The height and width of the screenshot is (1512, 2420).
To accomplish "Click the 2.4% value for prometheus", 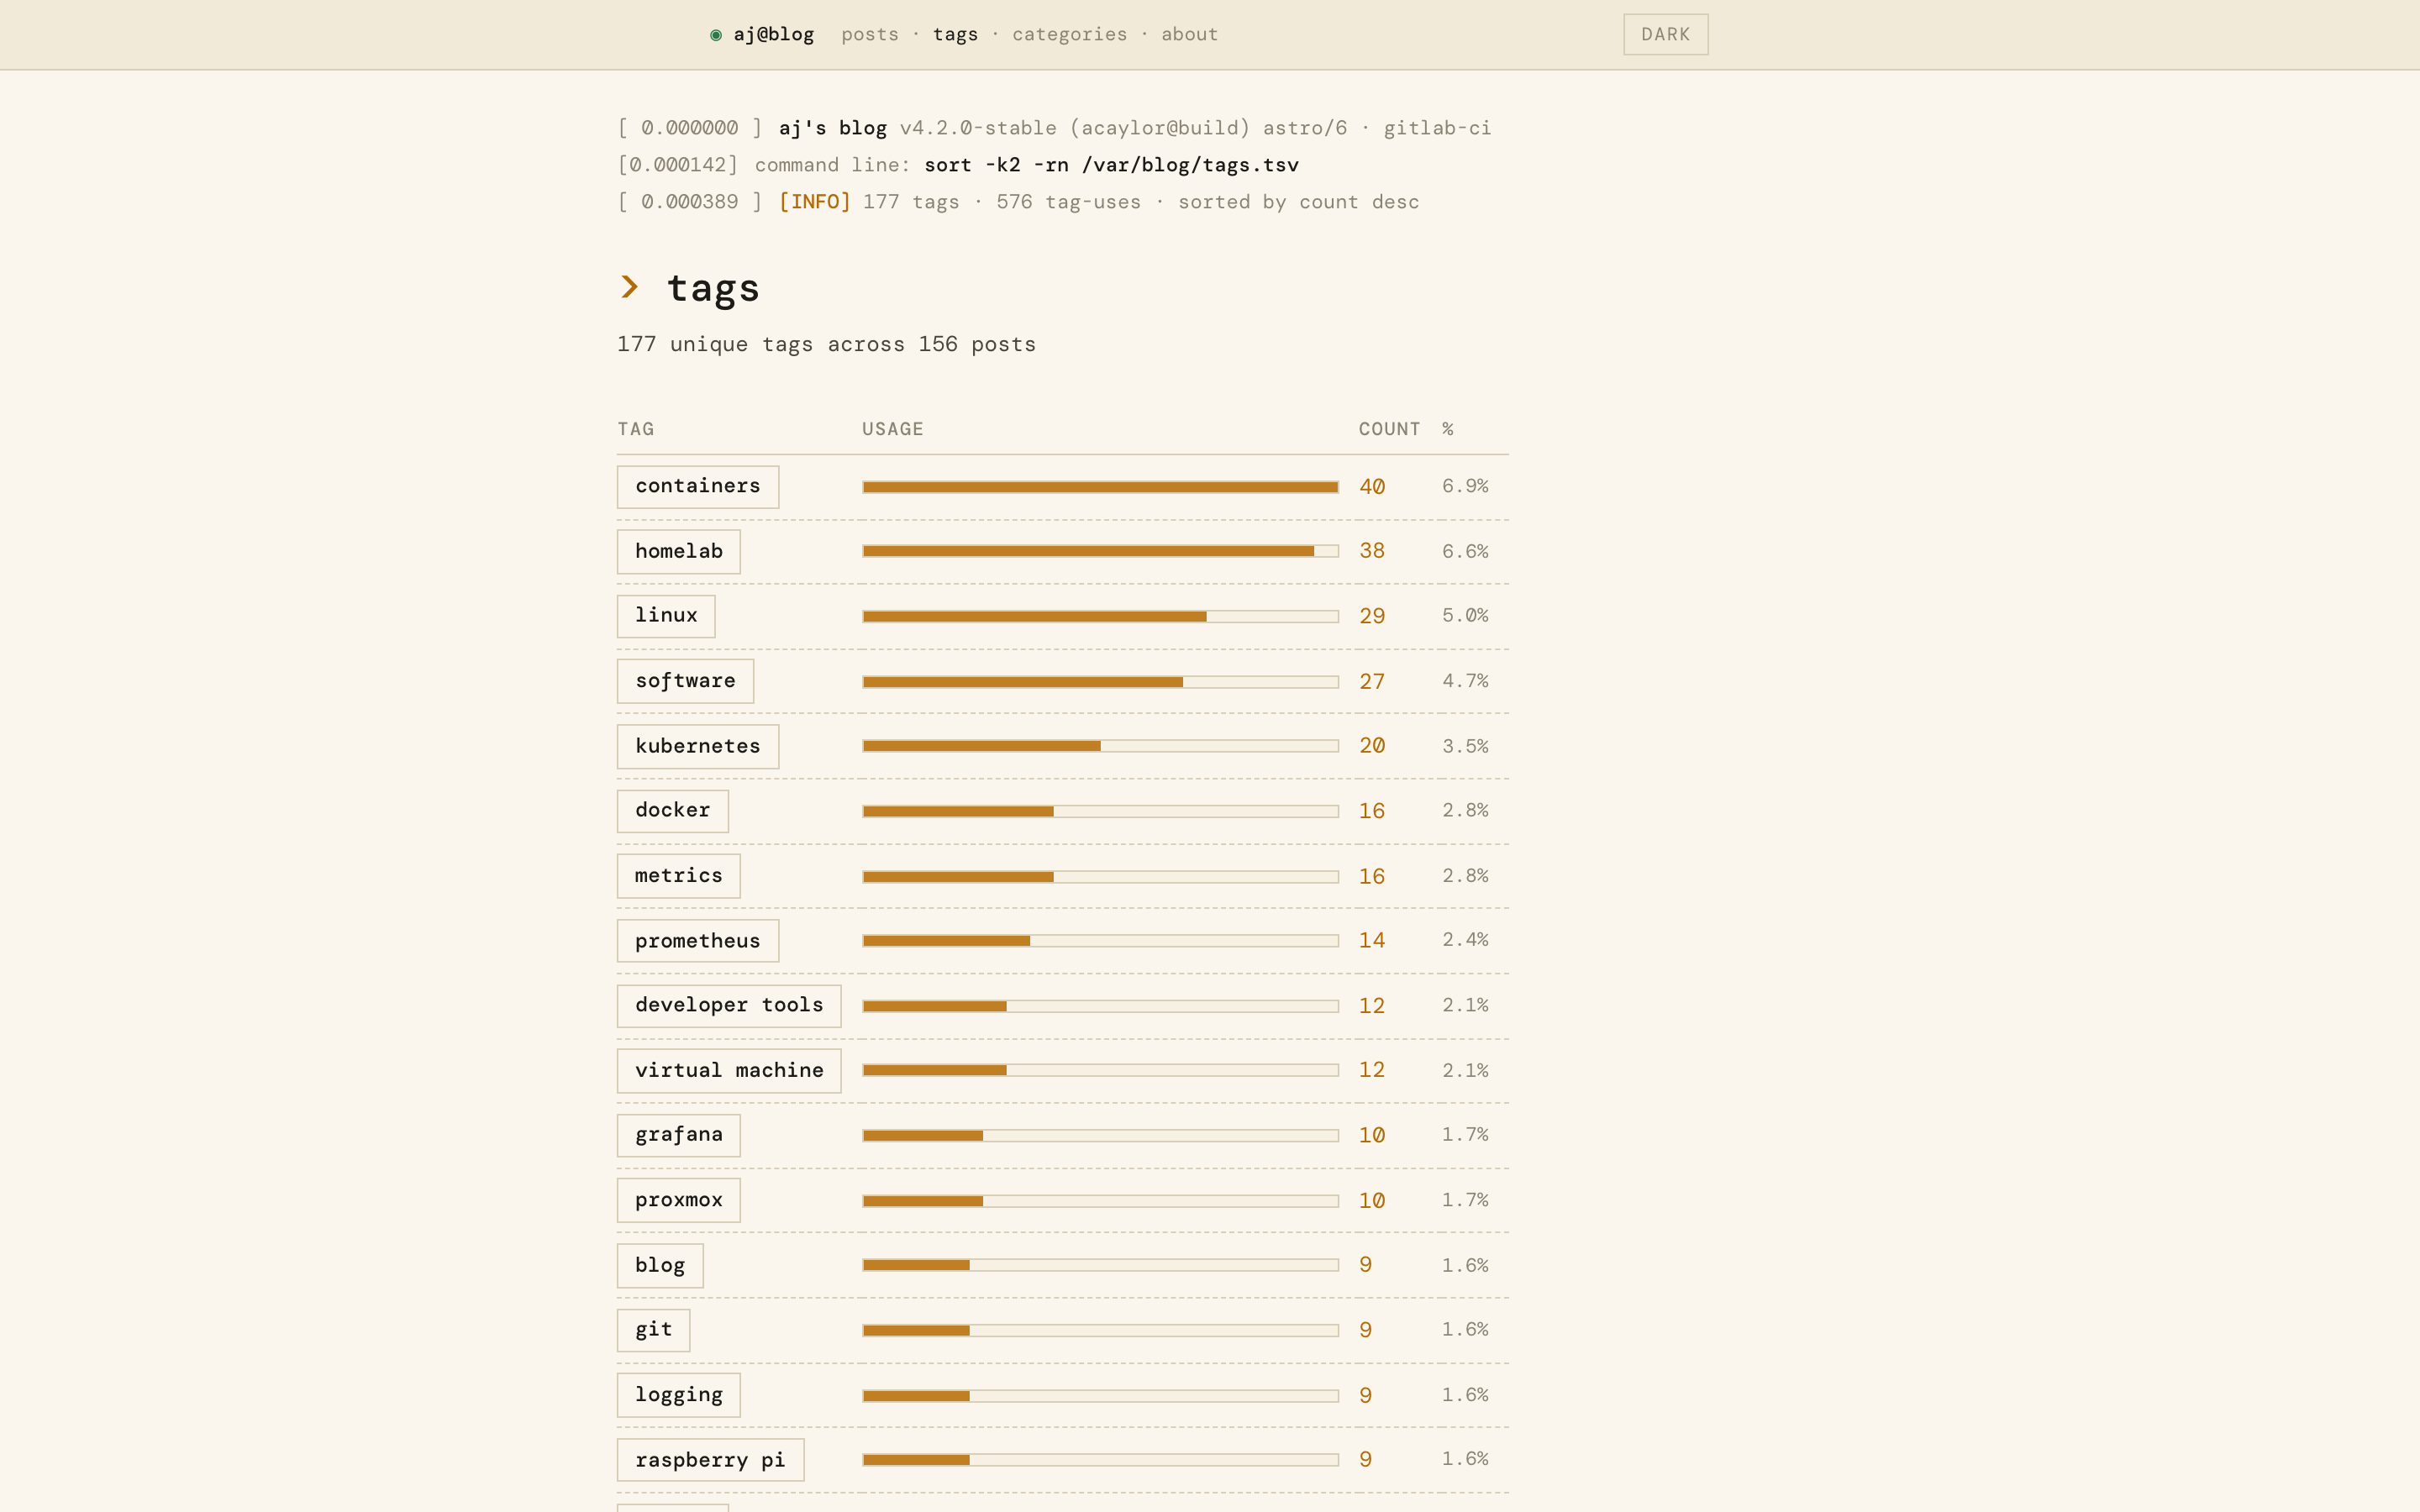I will (x=1465, y=940).
